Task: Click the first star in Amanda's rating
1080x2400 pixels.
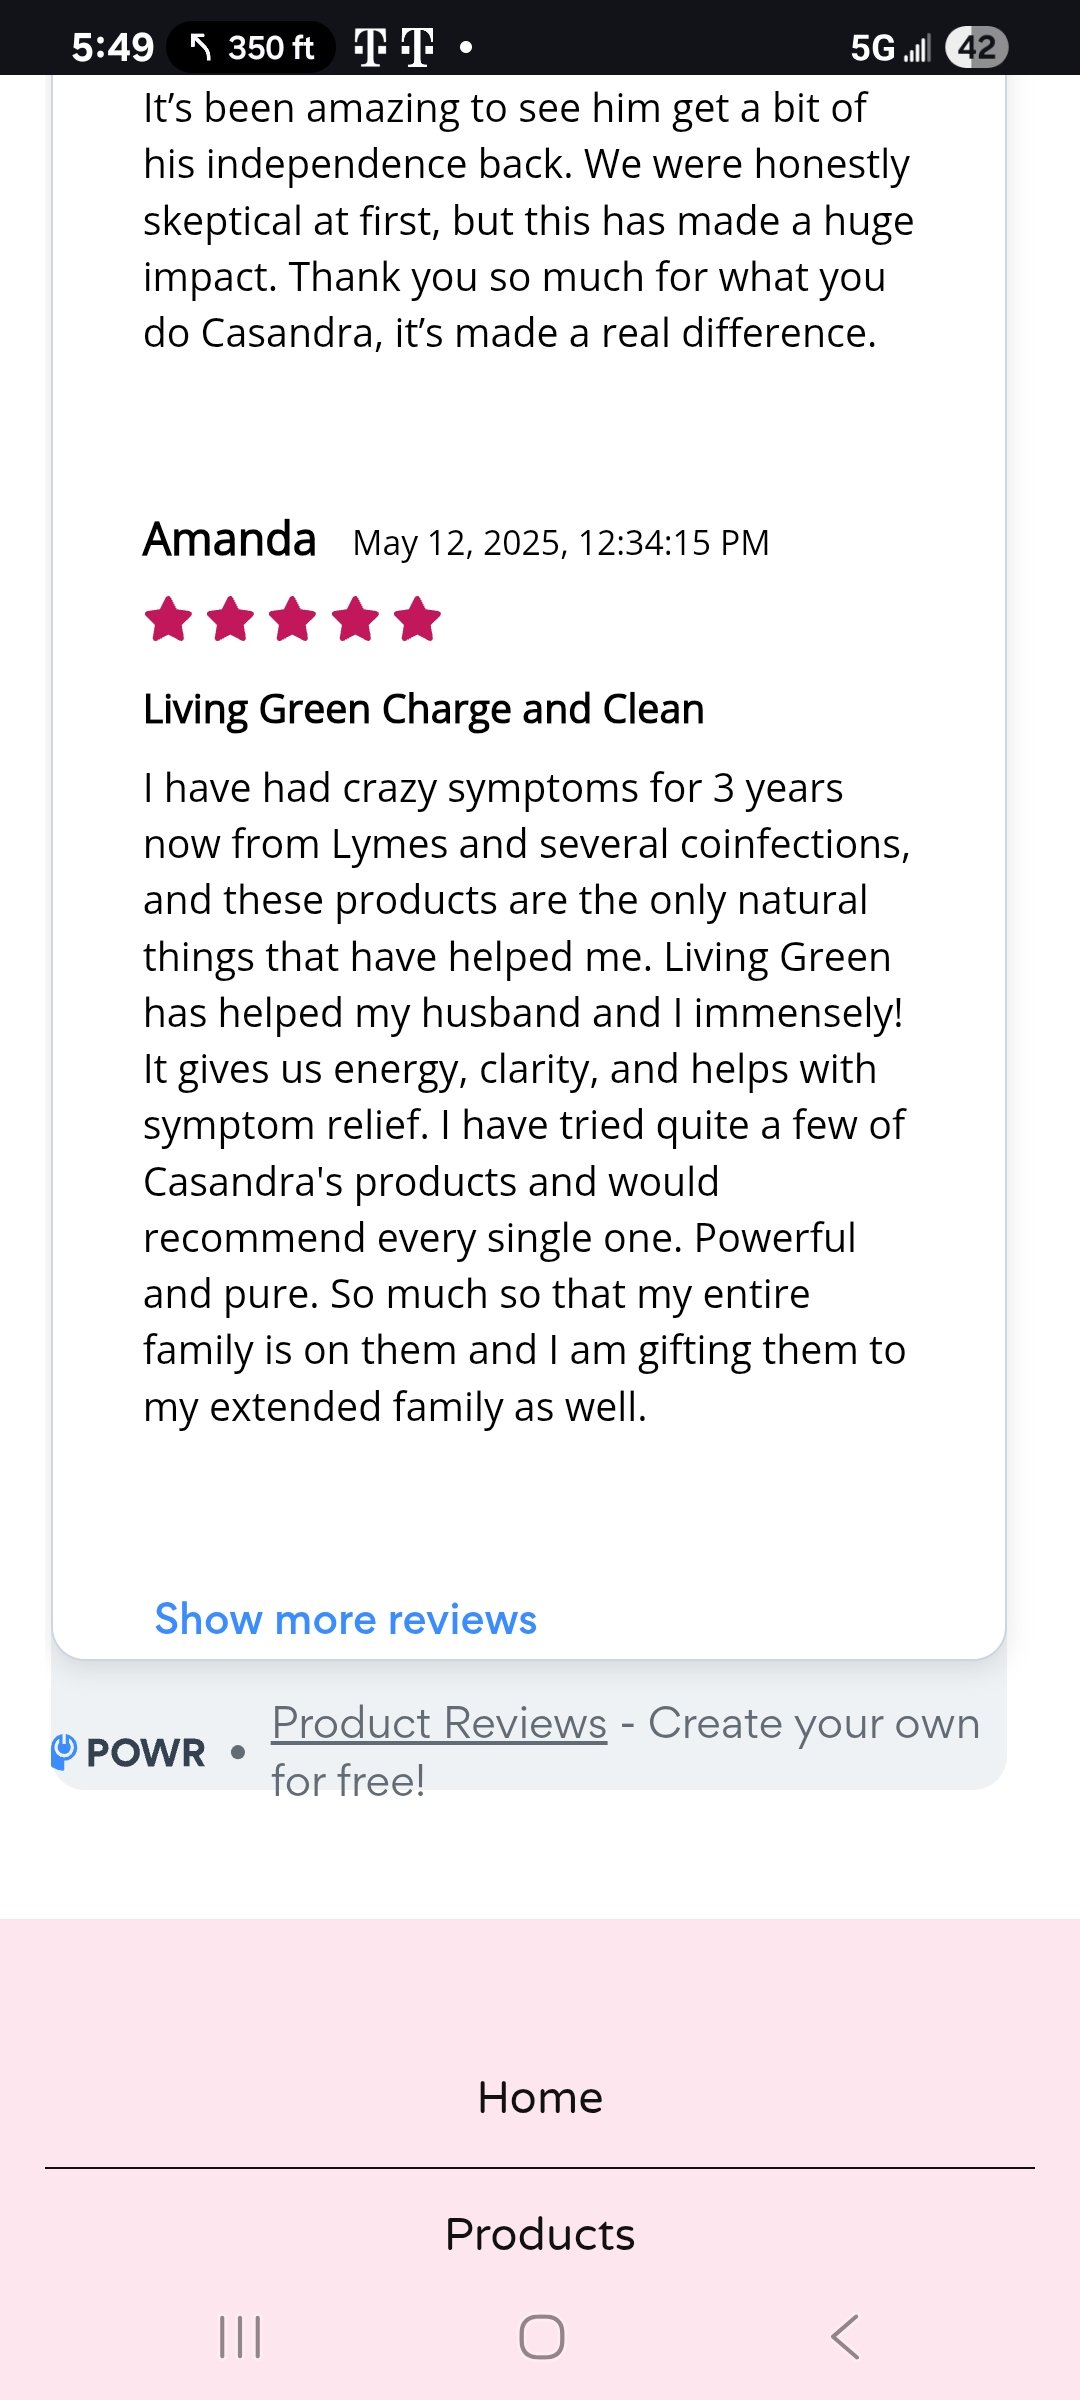Action: (168, 619)
